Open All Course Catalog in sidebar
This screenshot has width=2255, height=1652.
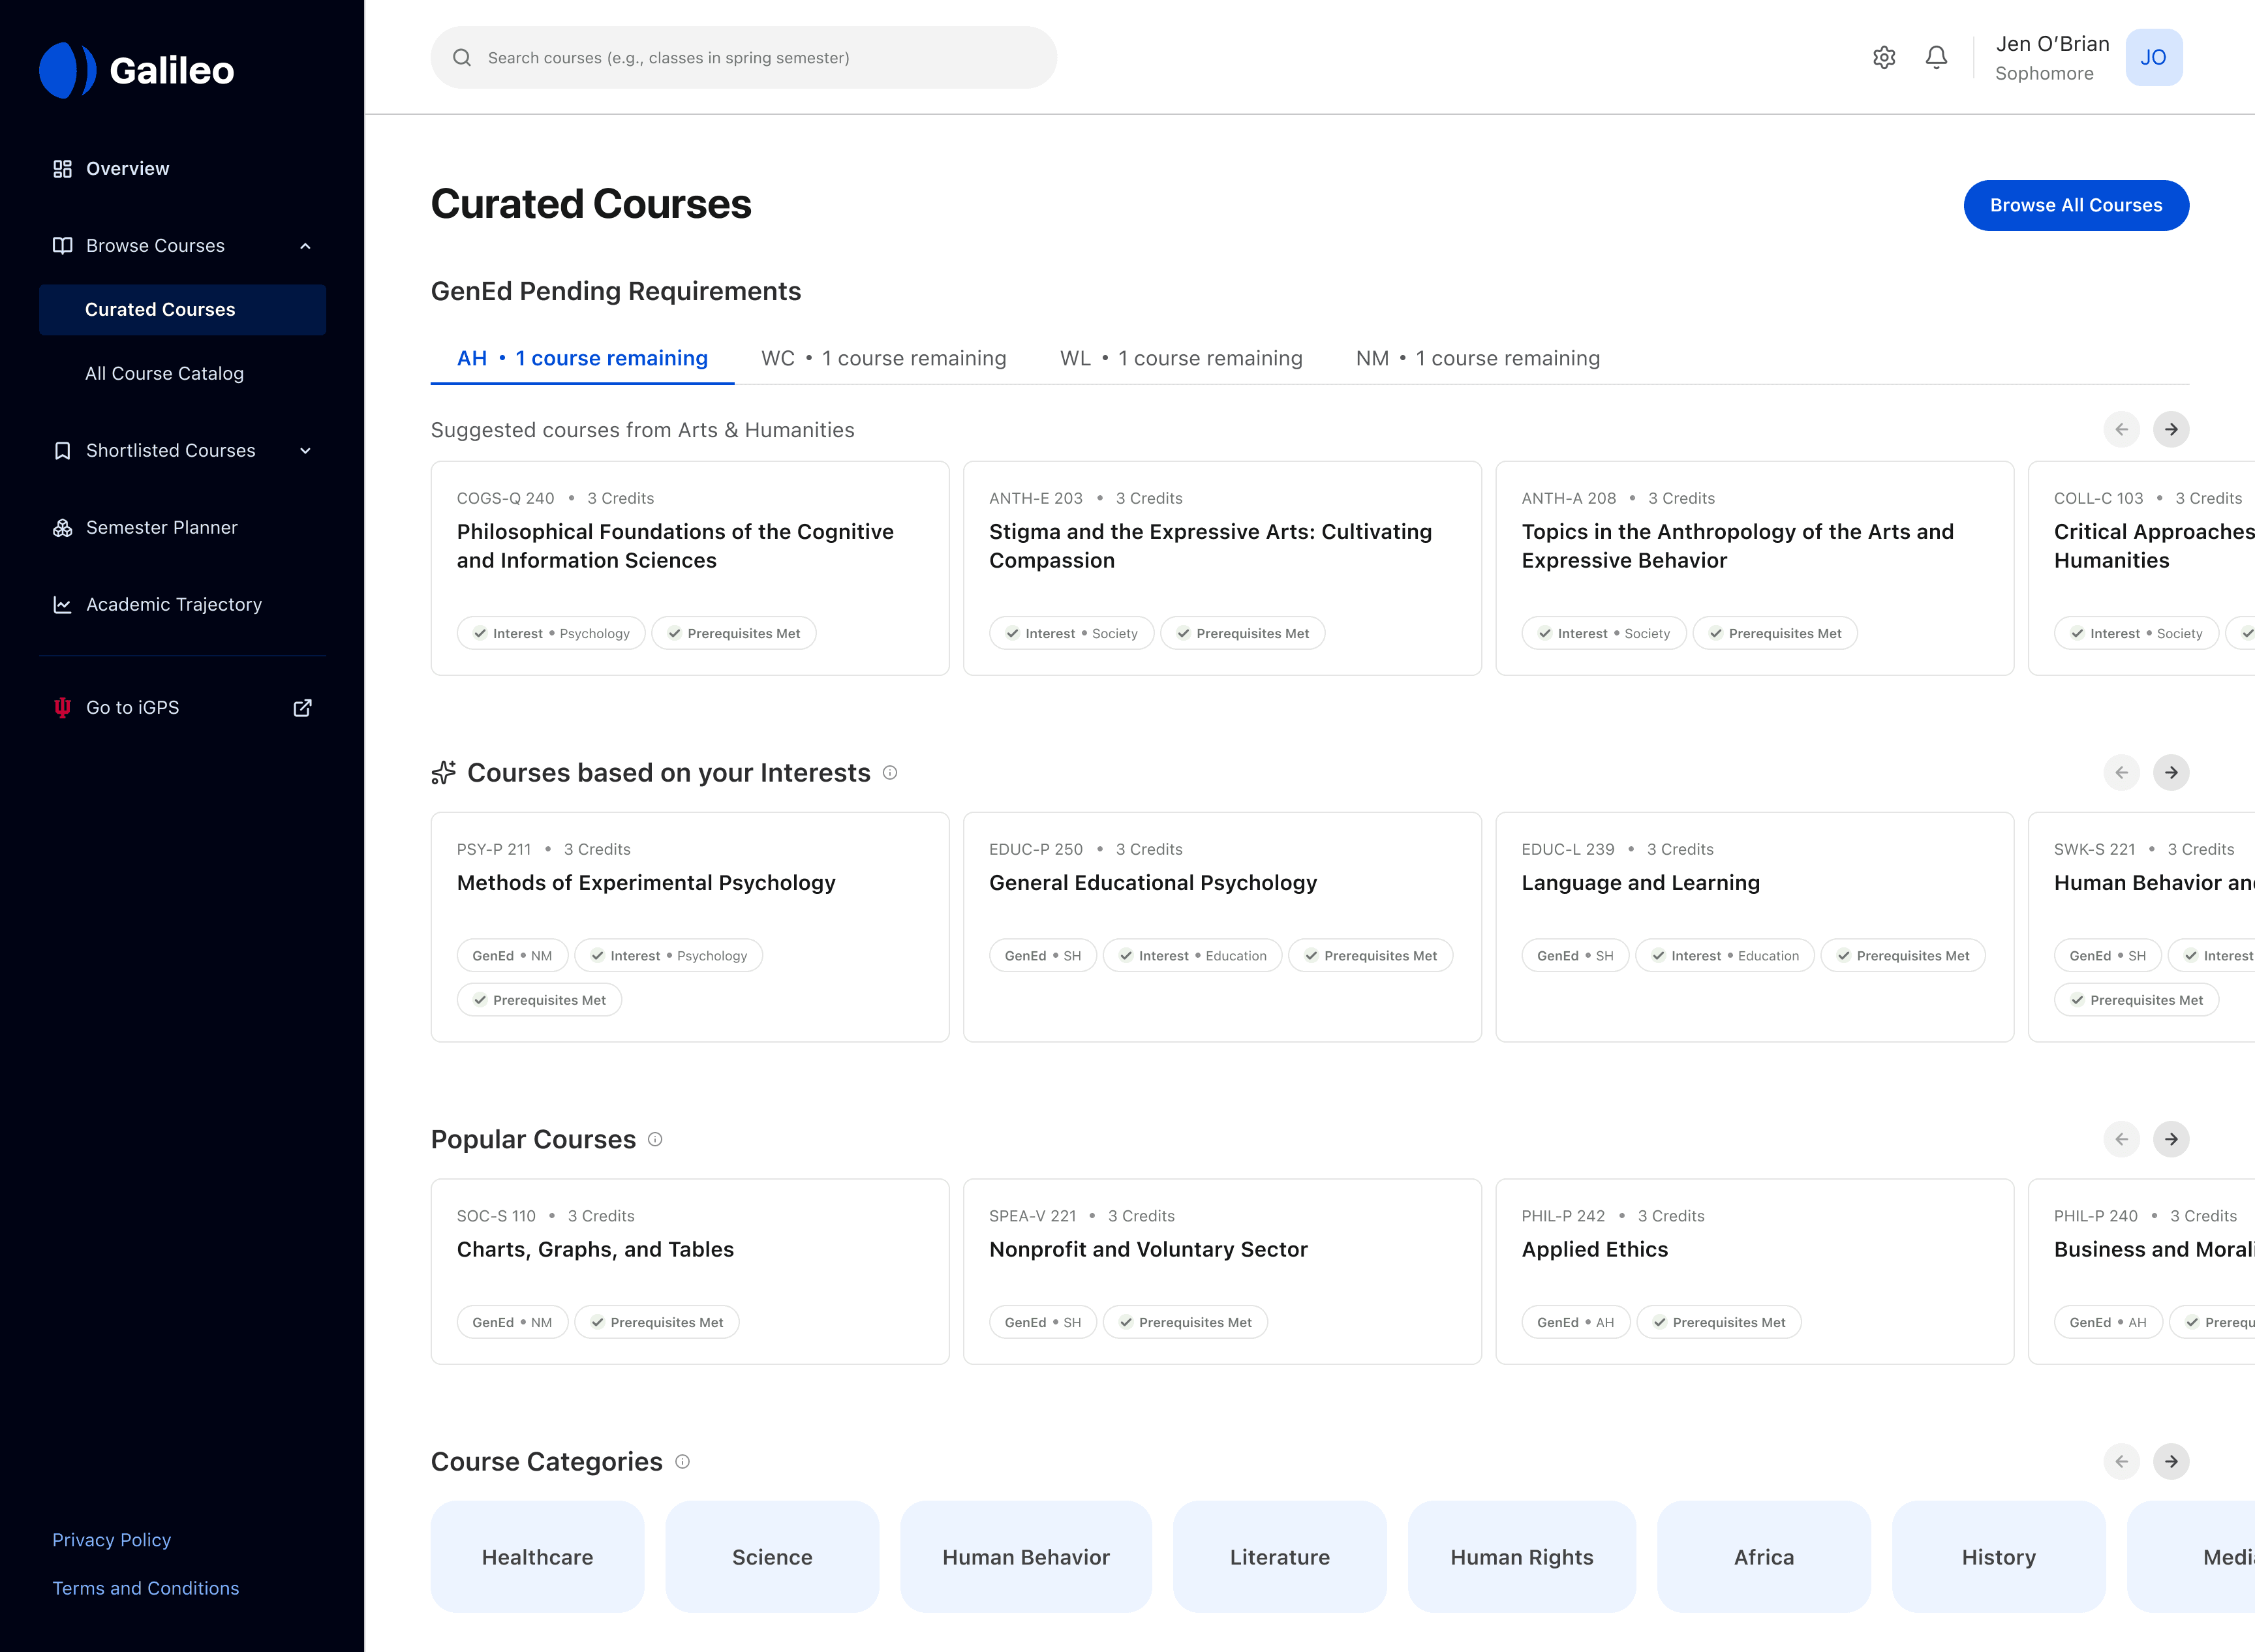click(x=164, y=373)
